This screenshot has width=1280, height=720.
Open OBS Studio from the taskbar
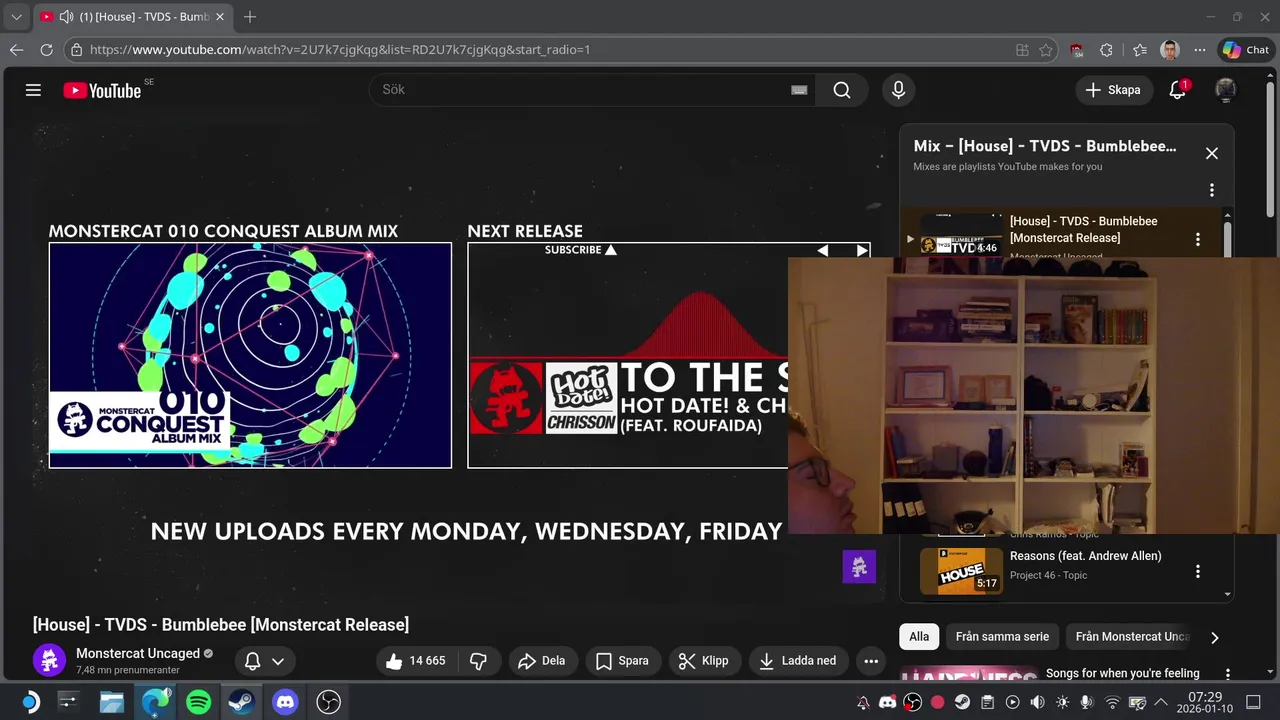click(328, 702)
